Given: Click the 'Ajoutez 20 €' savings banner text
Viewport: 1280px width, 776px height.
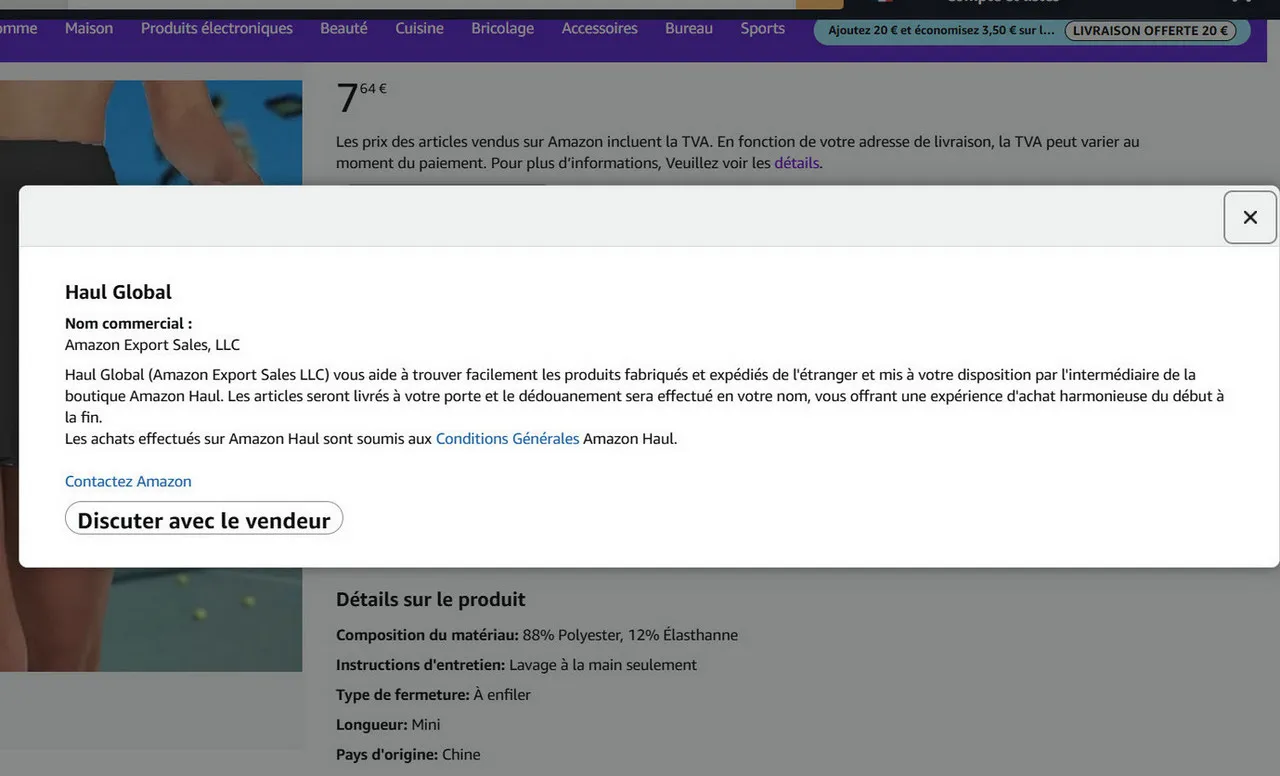Looking at the screenshot, I should 940,31.
